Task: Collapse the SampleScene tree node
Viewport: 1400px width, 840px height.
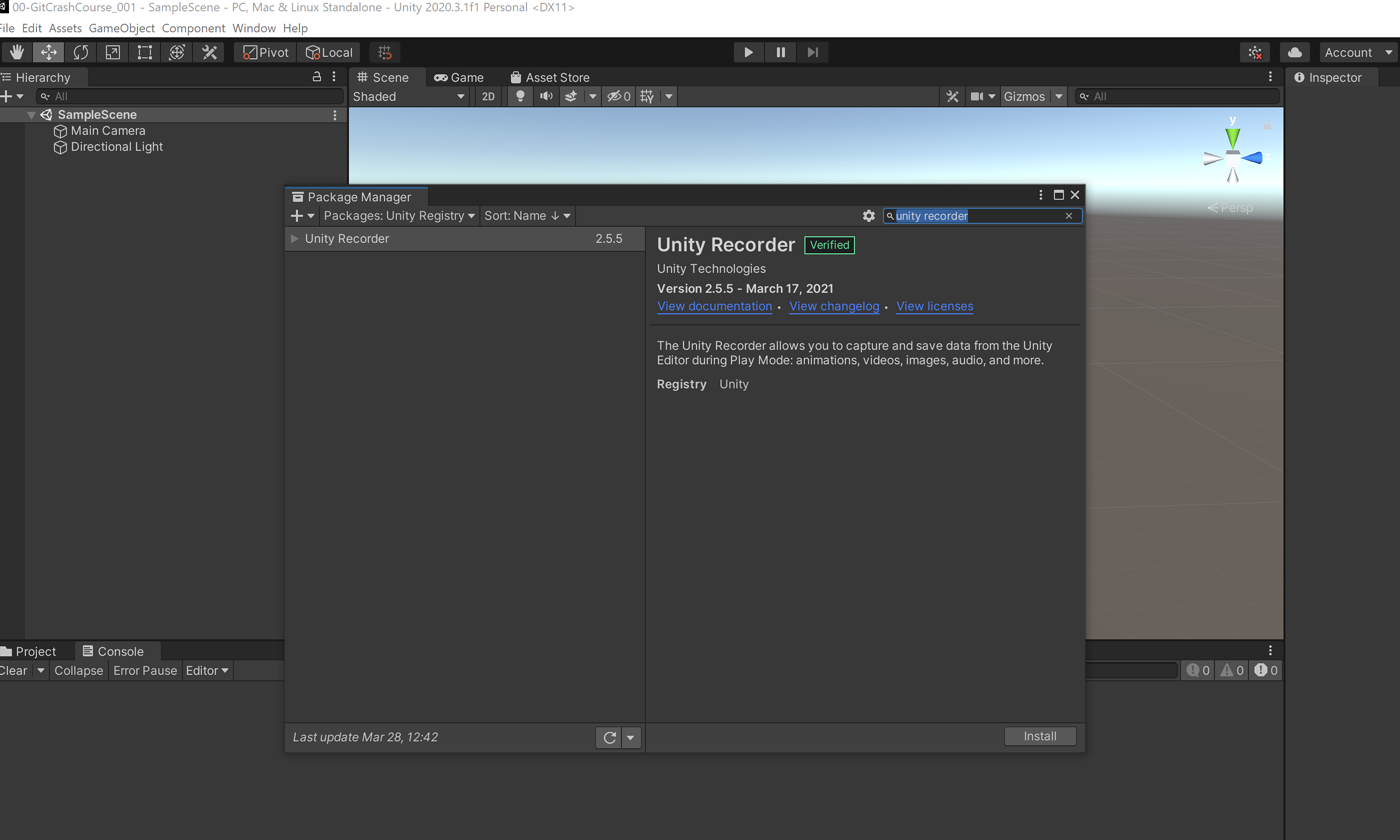Action: click(31, 115)
